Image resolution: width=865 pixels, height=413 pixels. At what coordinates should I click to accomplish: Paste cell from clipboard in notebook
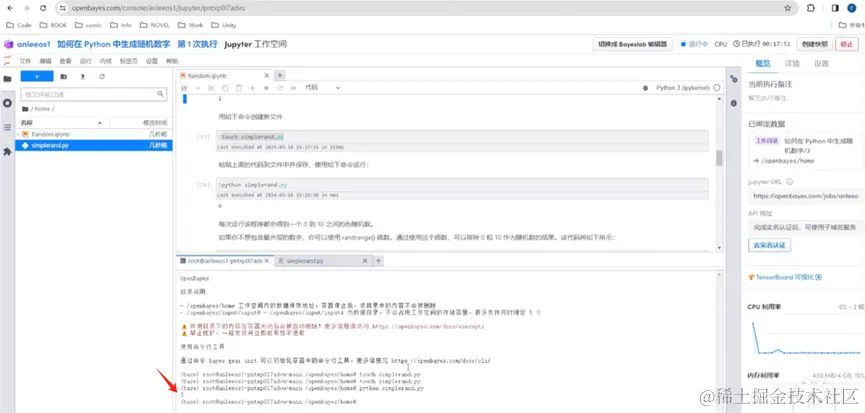pyautogui.click(x=239, y=88)
